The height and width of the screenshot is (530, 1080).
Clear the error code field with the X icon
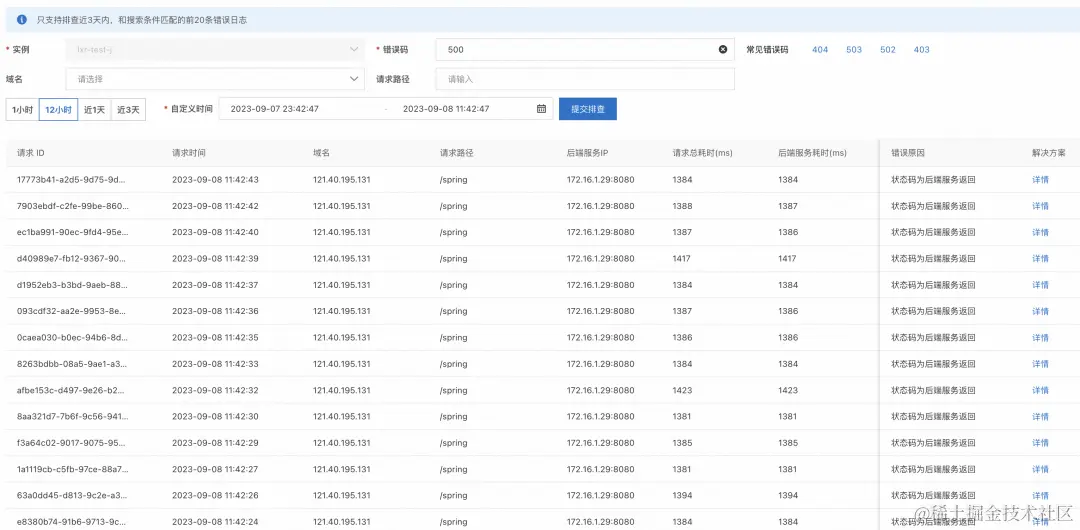click(x=723, y=50)
